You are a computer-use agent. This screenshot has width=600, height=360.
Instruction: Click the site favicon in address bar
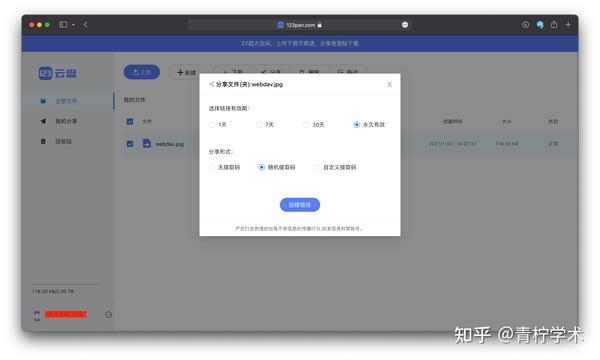click(x=280, y=25)
